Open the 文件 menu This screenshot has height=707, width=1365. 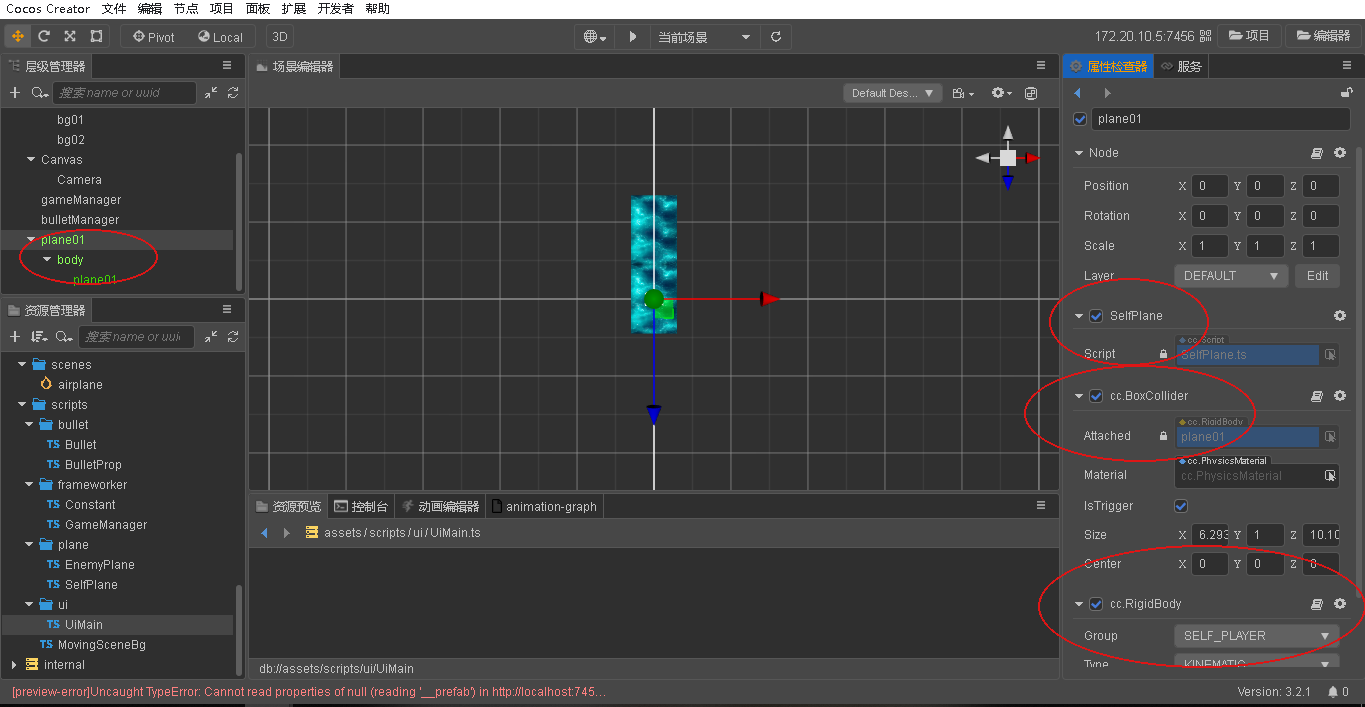tap(114, 9)
